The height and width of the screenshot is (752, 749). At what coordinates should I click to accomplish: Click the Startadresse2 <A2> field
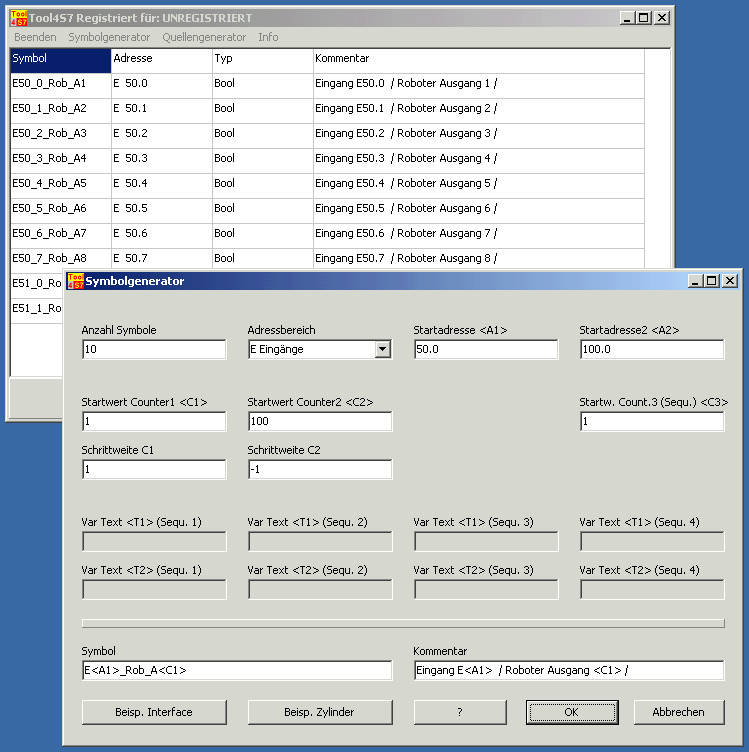click(x=651, y=349)
